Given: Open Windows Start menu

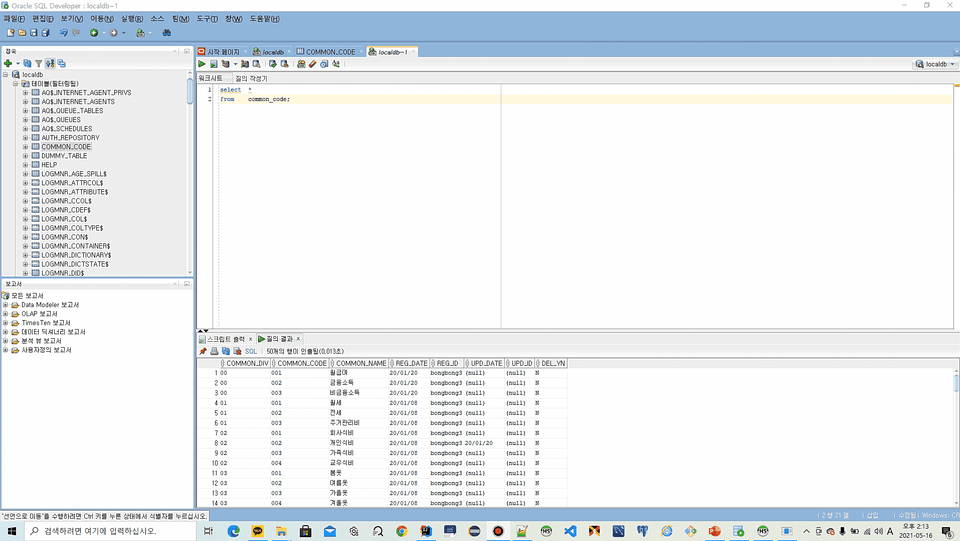Looking at the screenshot, I should click(x=12, y=531).
